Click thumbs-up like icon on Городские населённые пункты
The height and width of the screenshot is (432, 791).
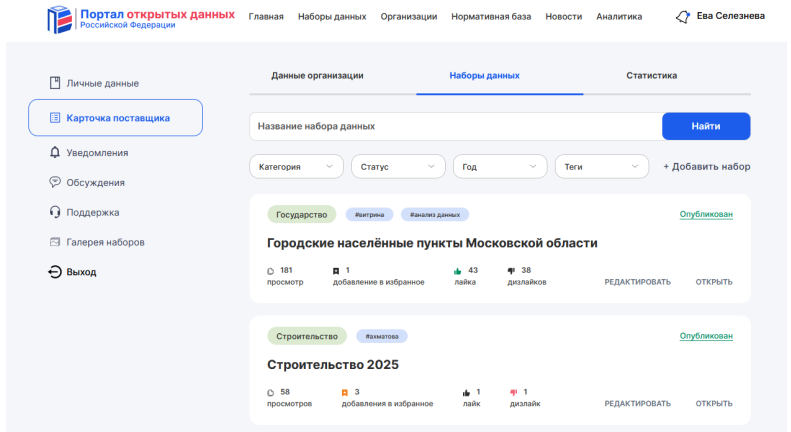(x=458, y=271)
